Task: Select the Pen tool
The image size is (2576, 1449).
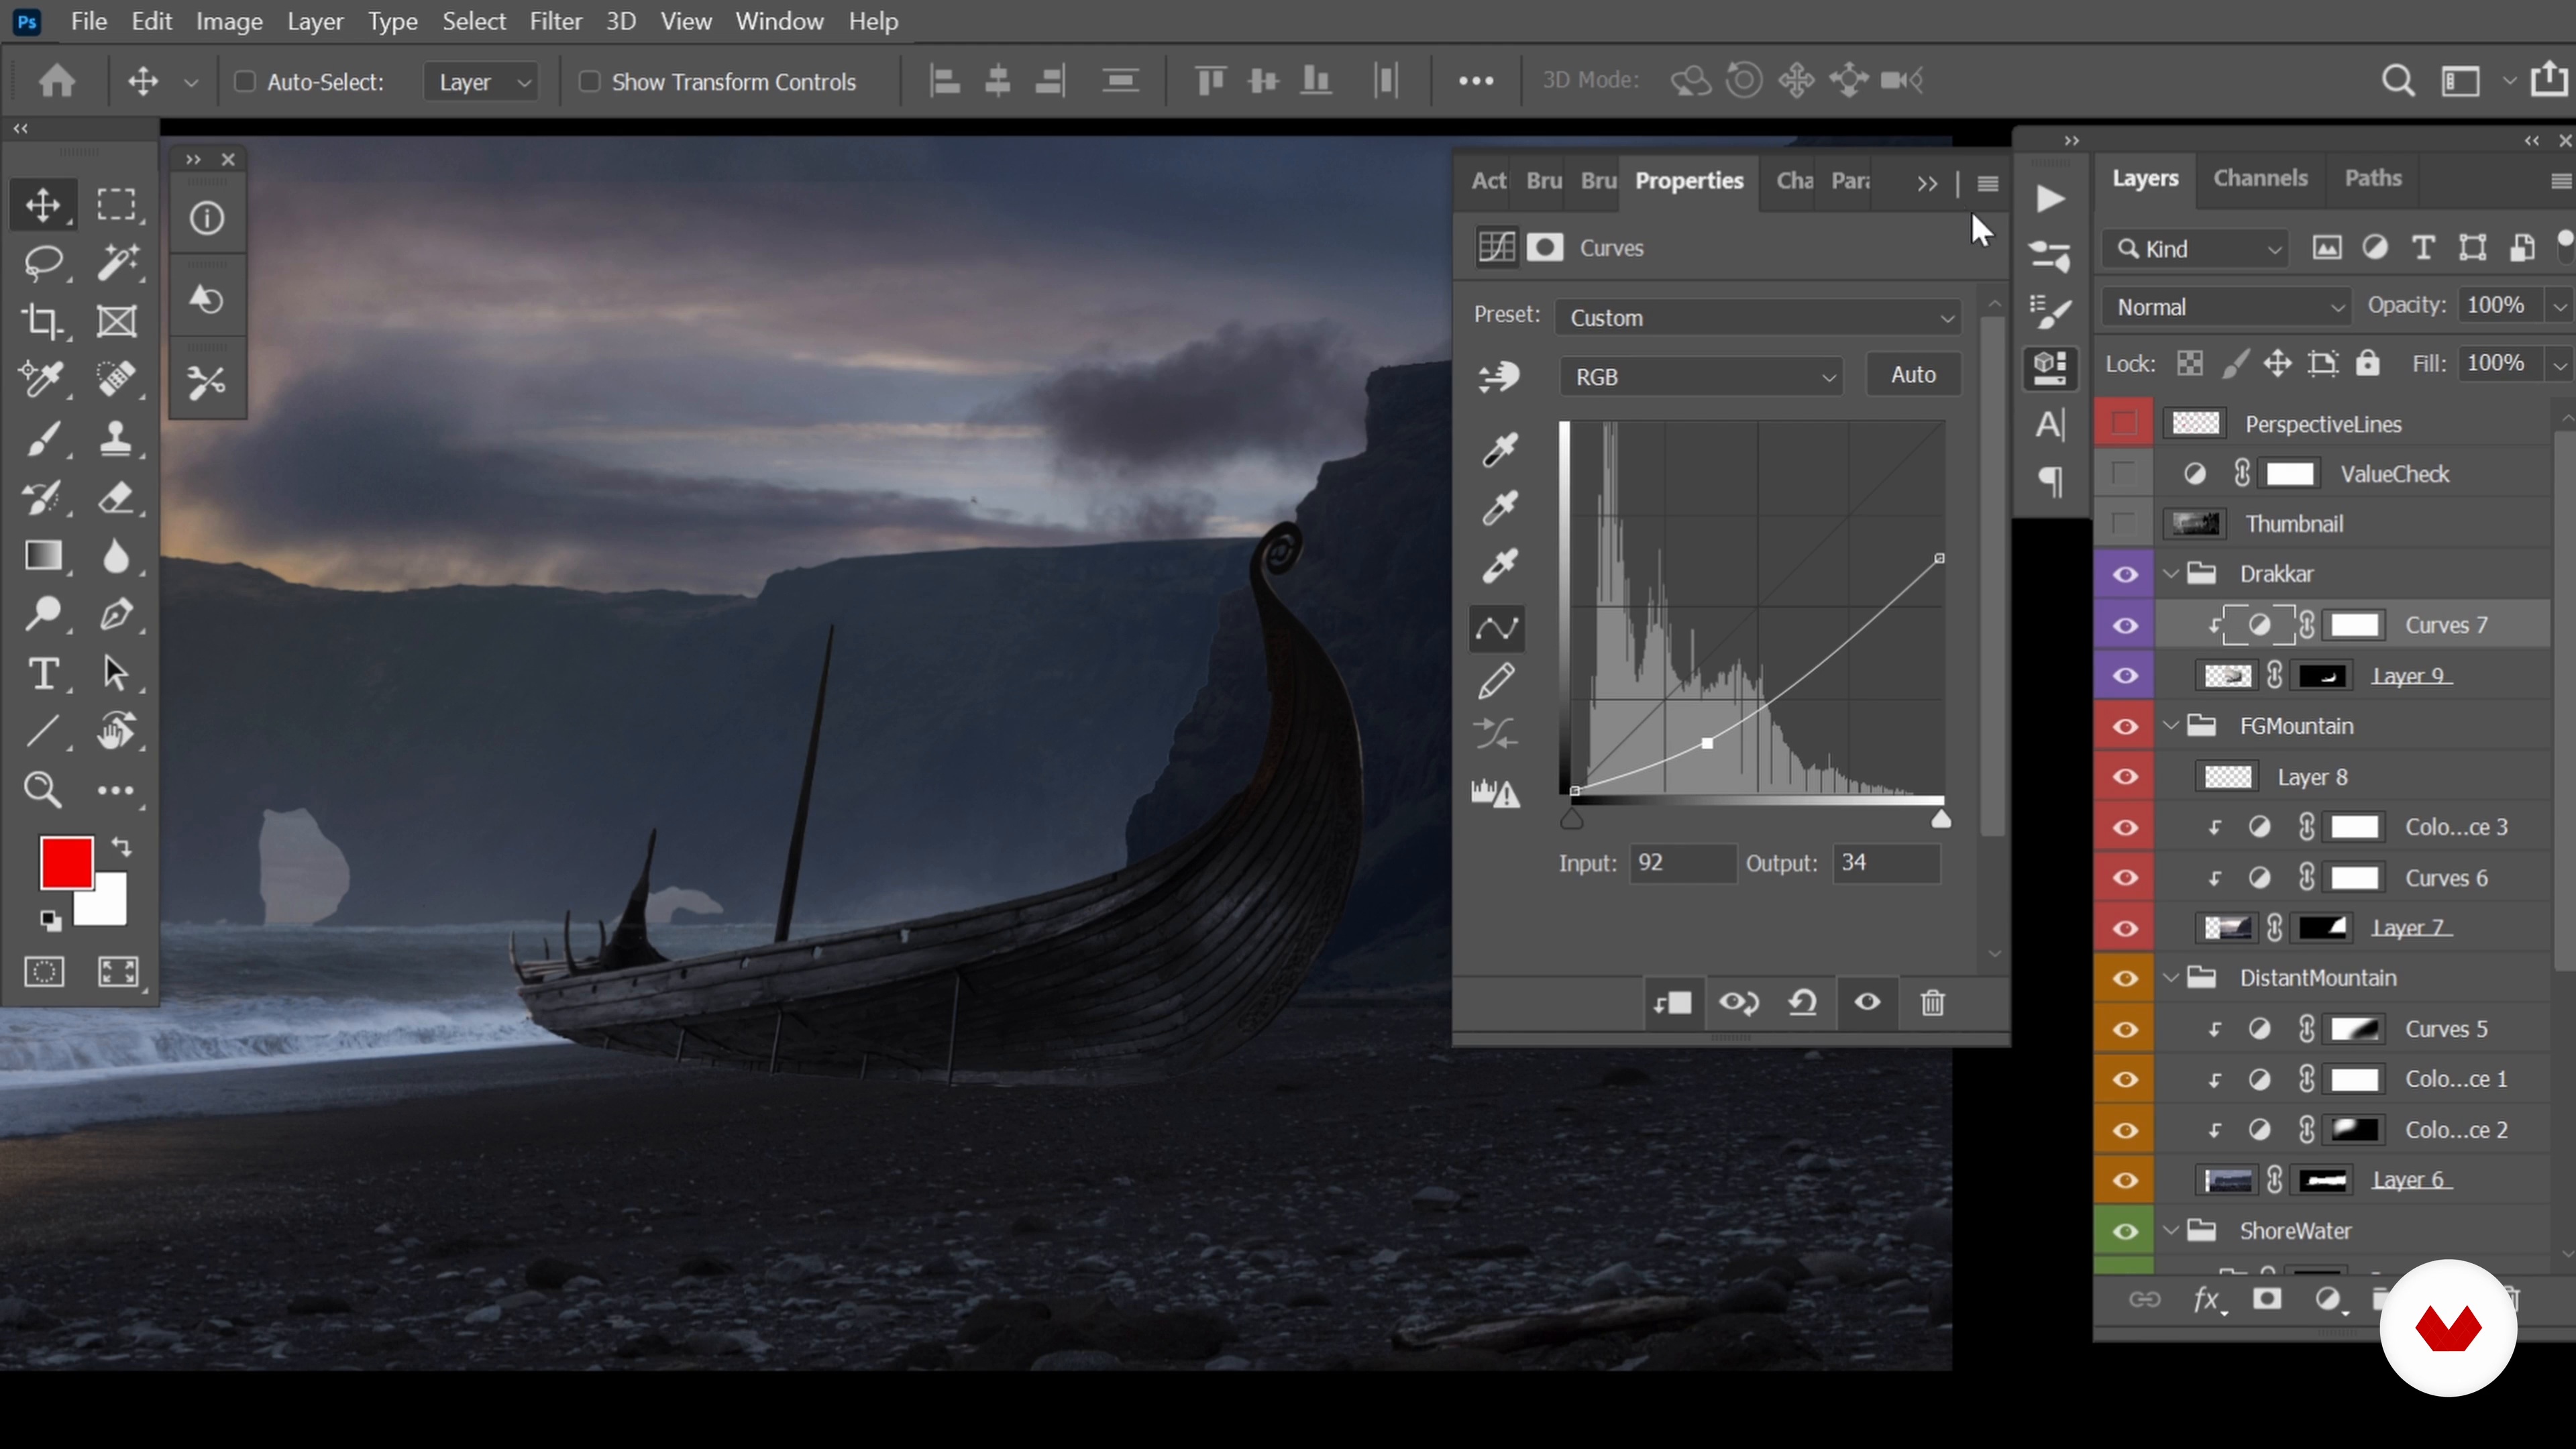Action: 117,613
